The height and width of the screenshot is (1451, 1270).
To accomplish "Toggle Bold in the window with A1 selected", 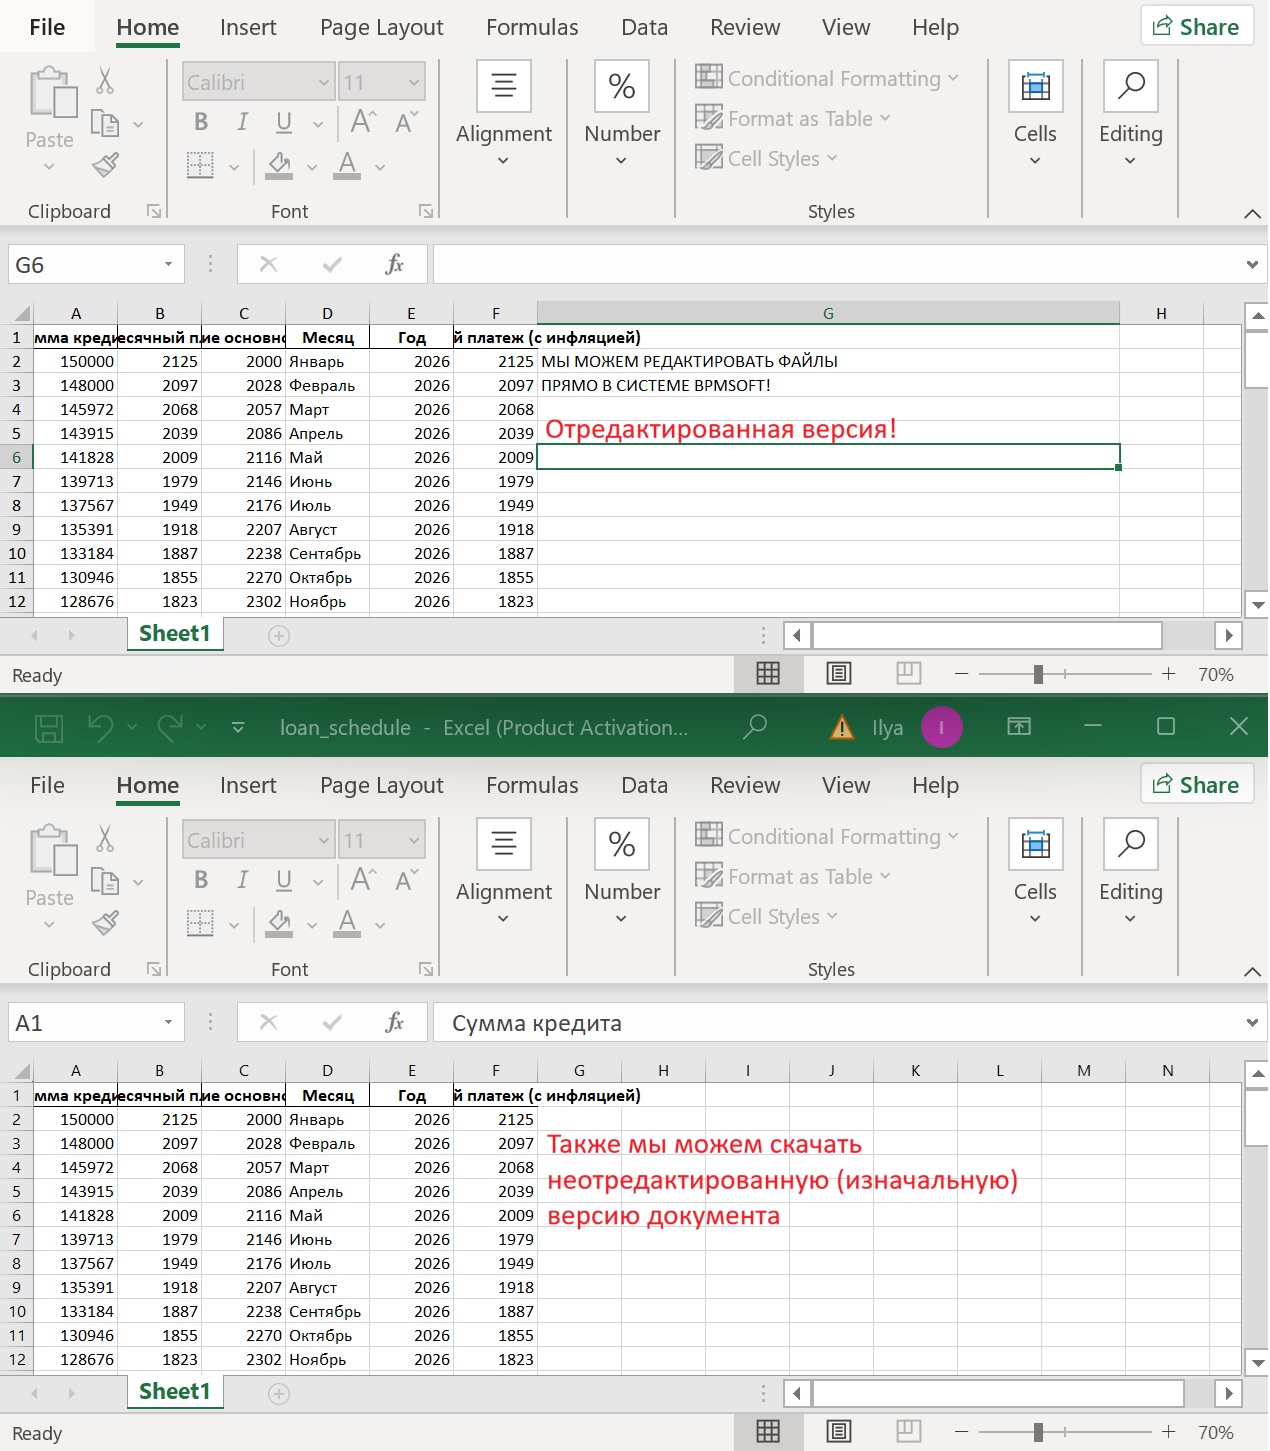I will tap(201, 880).
